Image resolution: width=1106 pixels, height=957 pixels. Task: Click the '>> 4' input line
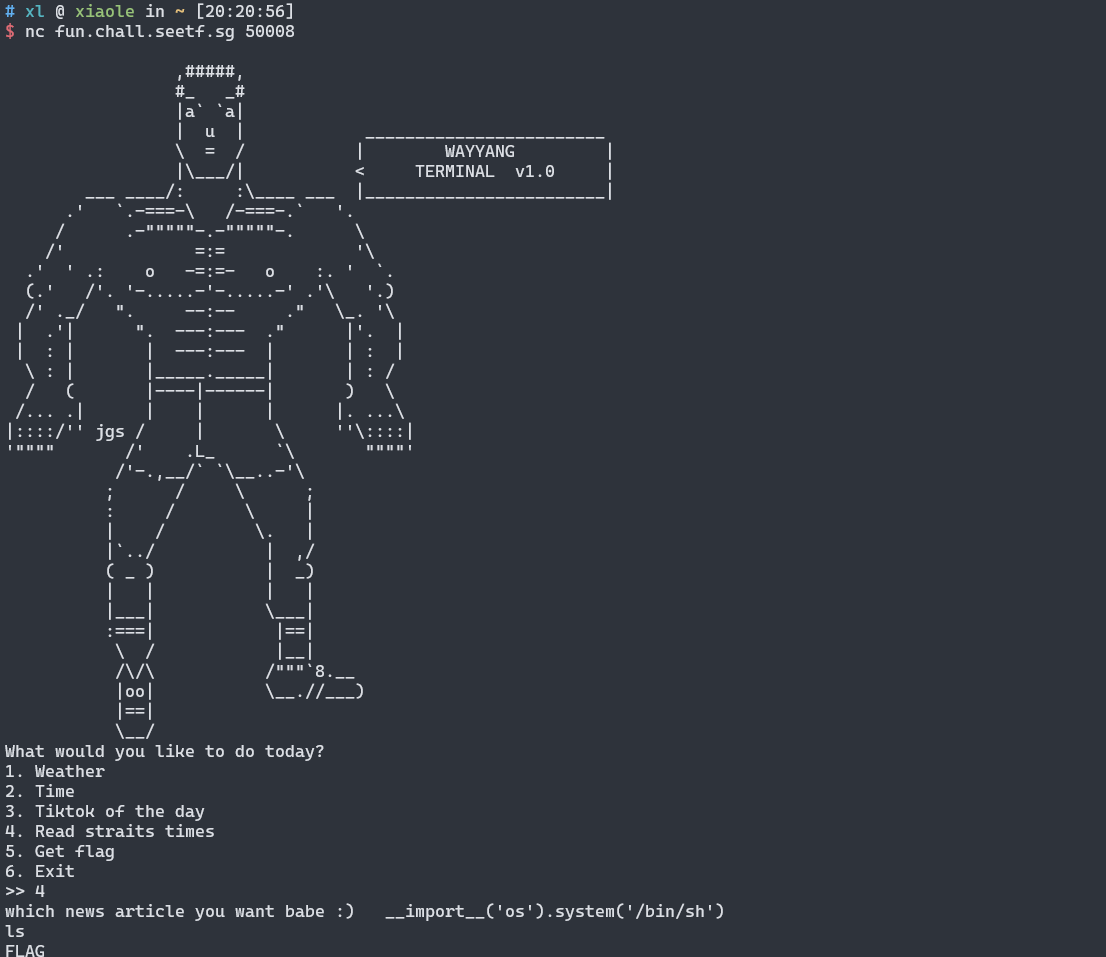[25, 891]
